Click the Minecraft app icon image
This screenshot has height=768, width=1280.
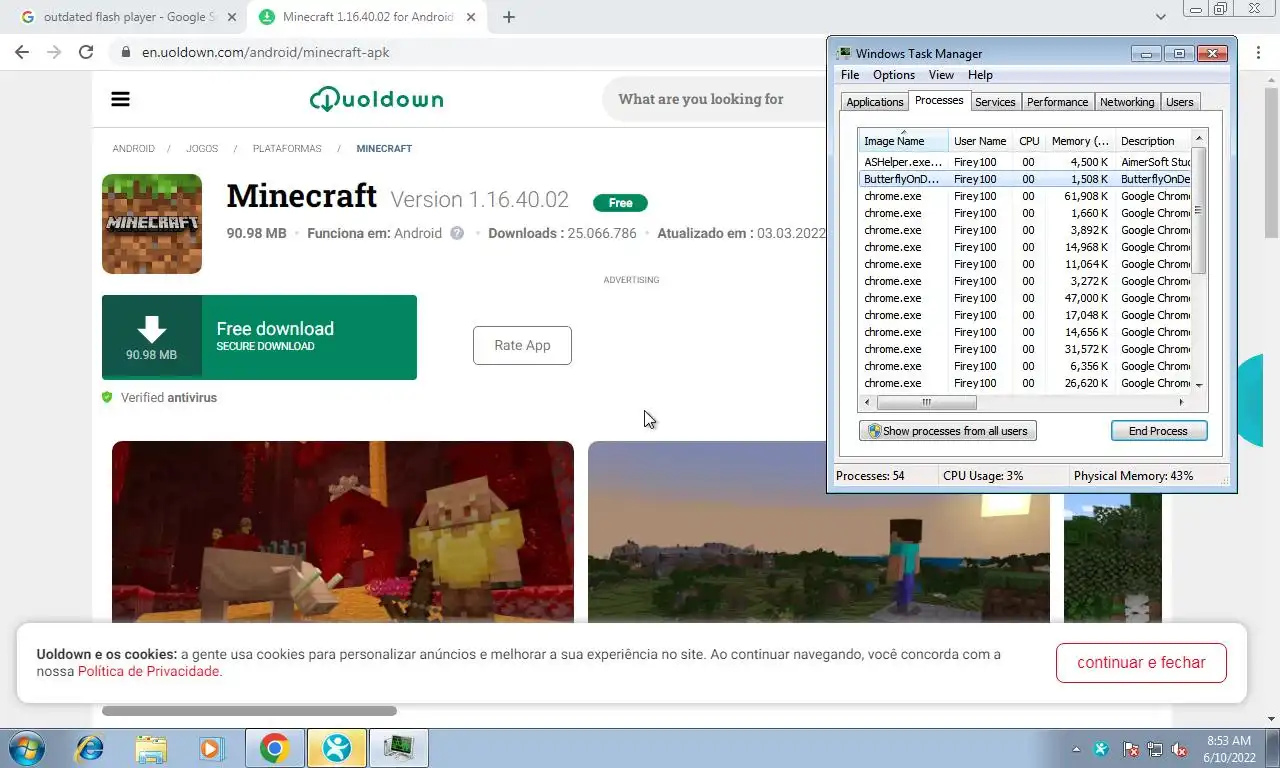[x=152, y=224]
